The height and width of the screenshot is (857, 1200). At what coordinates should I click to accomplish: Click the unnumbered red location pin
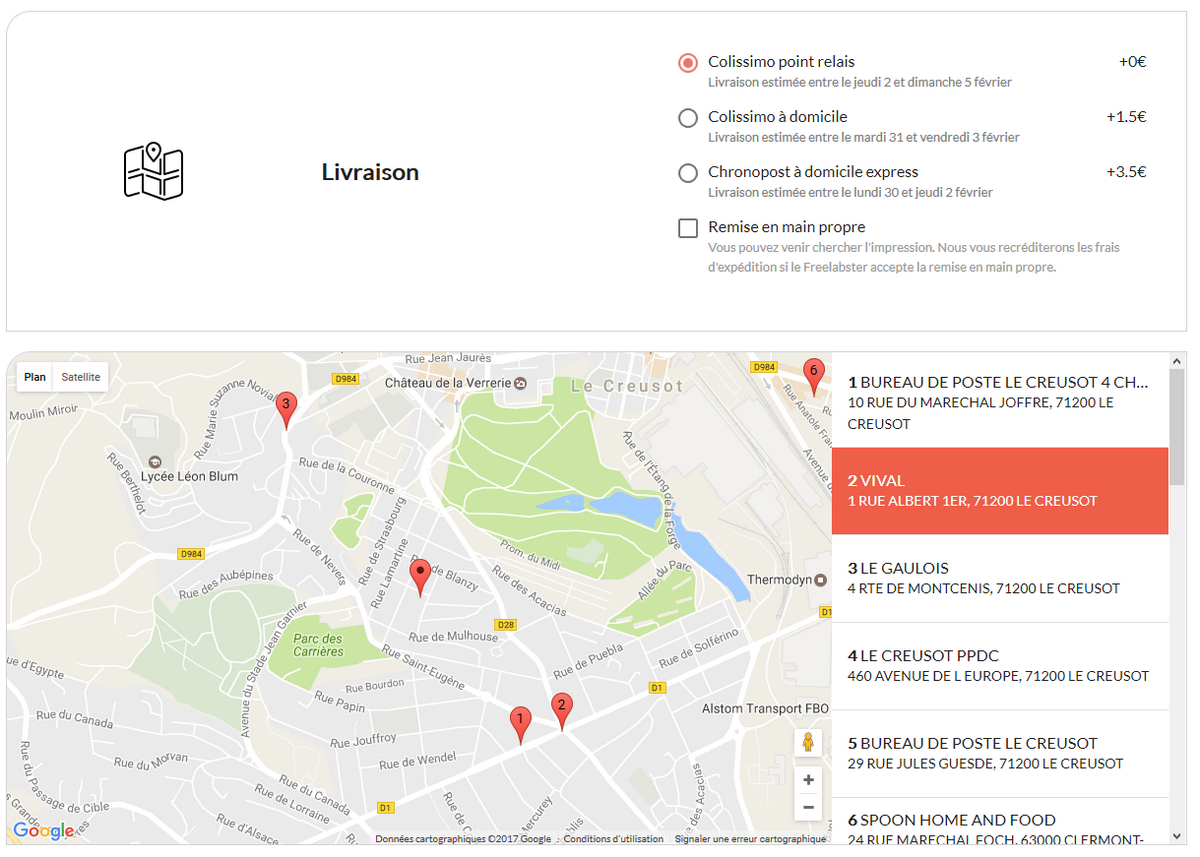[420, 577]
